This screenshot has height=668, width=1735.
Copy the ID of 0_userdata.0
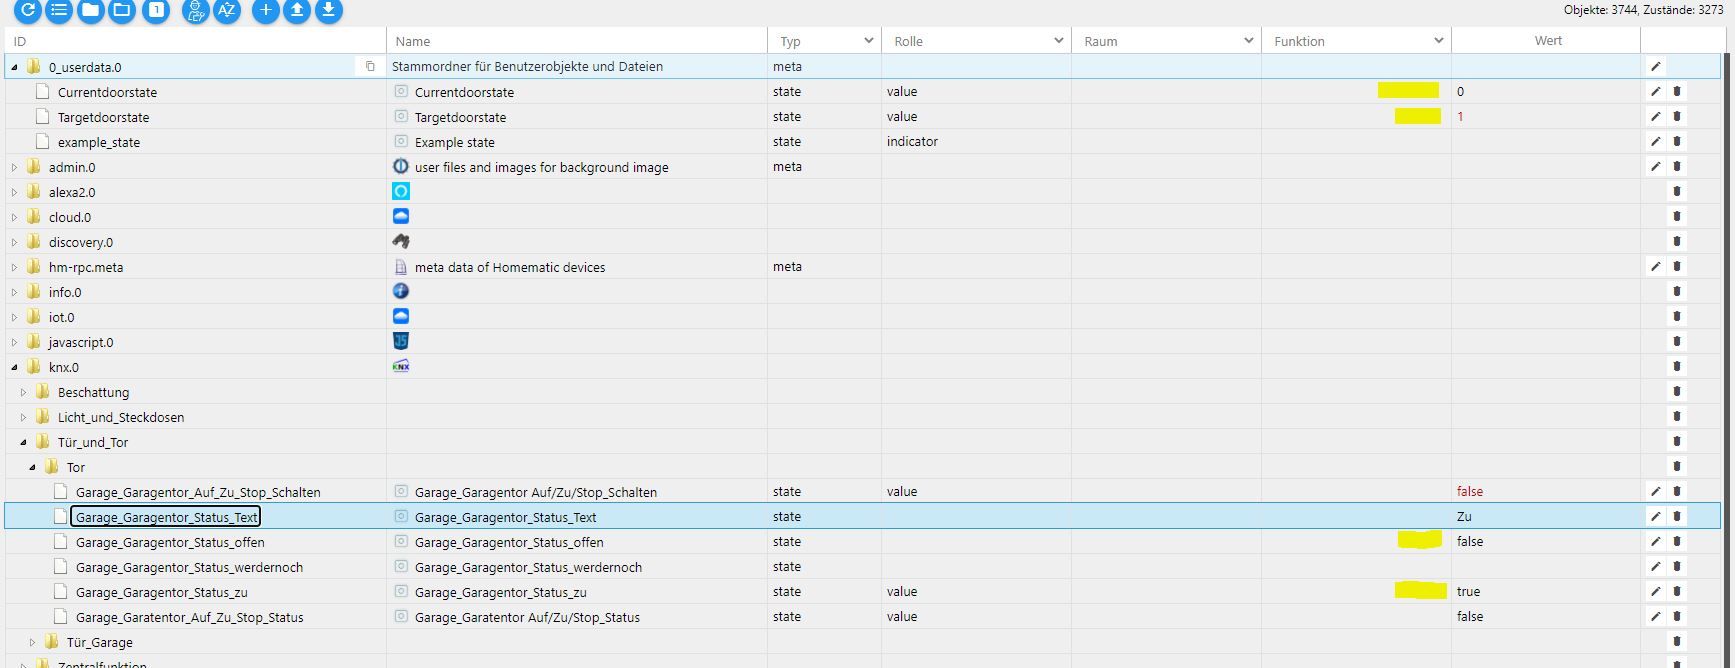[x=370, y=67]
